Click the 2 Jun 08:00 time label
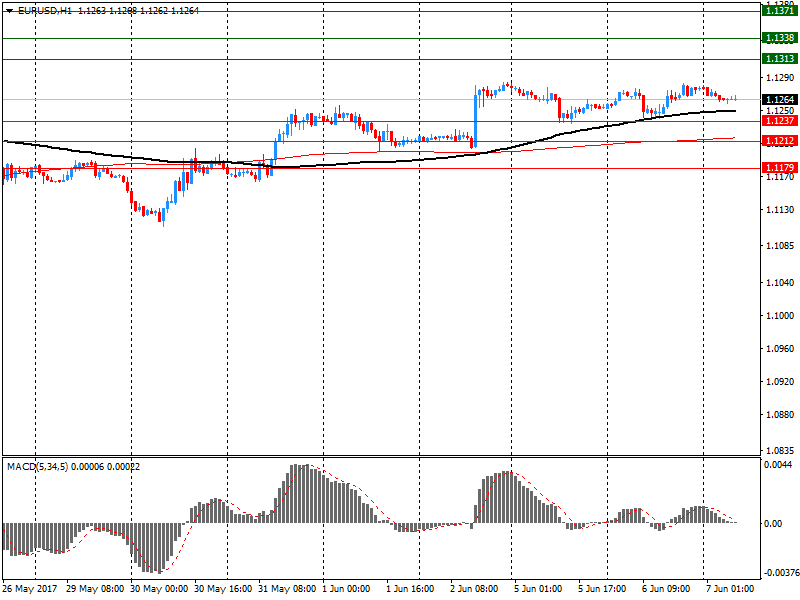800x600 pixels. pos(474,589)
